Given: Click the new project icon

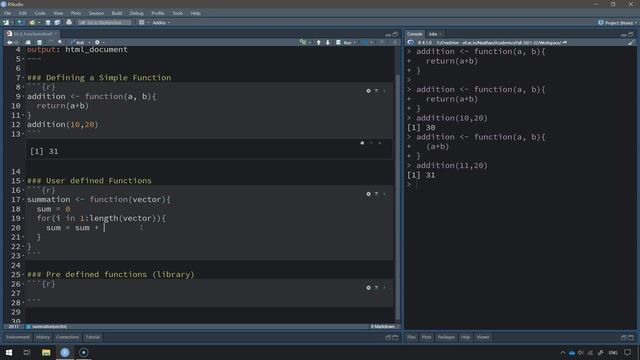Looking at the screenshot, I should point(20,22).
